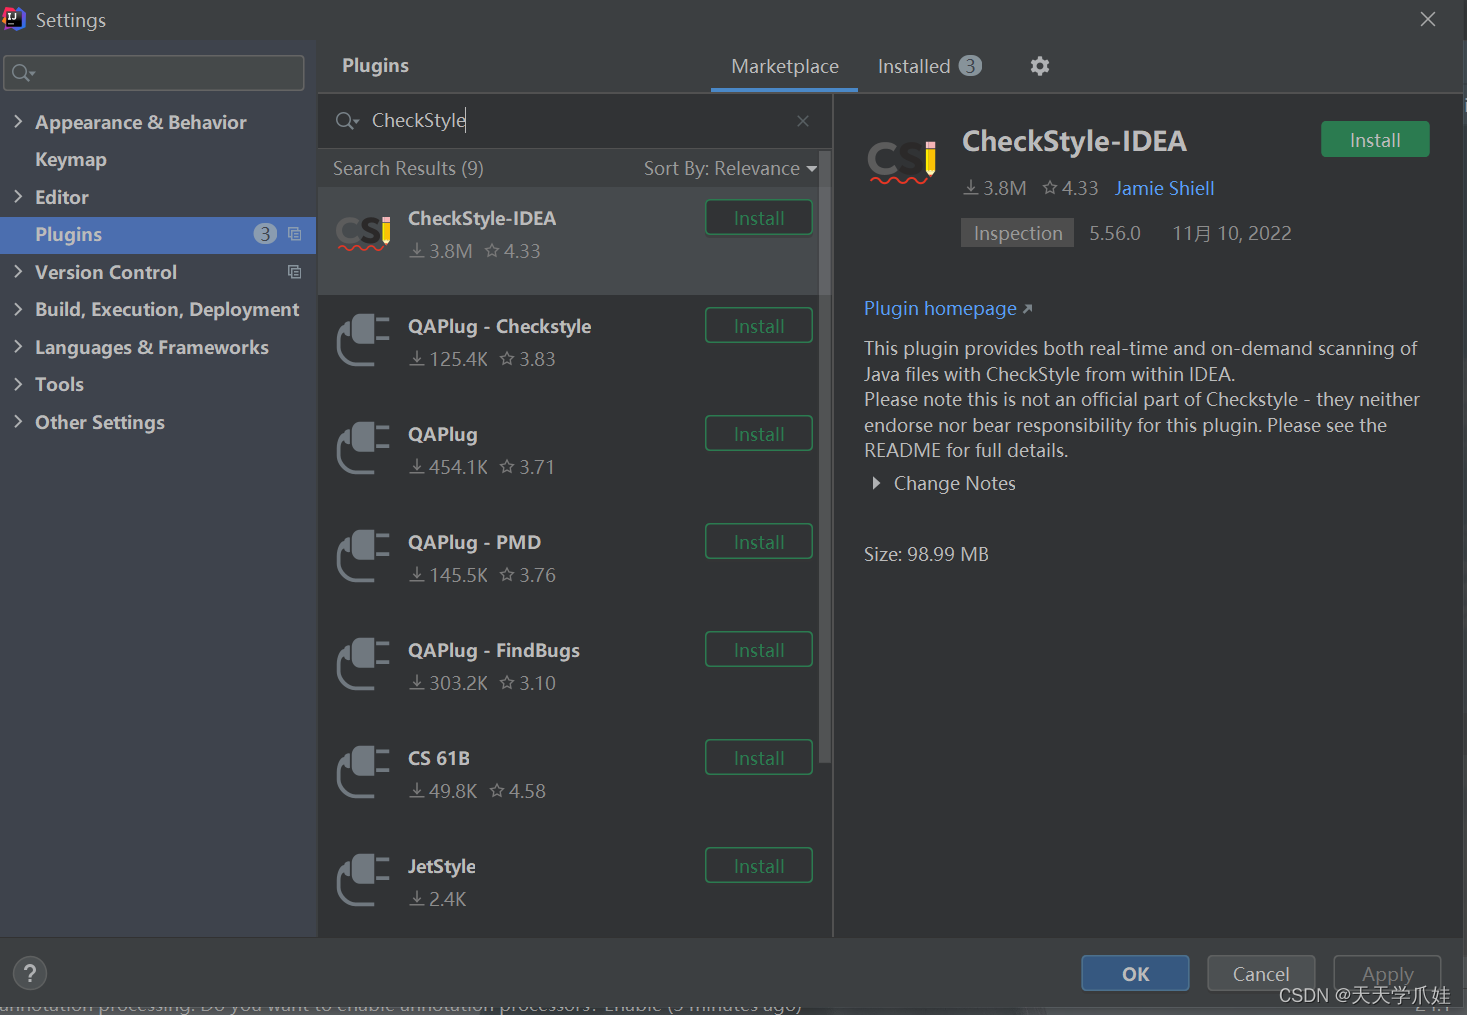The width and height of the screenshot is (1467, 1015).
Task: Expand the Tools settings node
Action: pyautogui.click(x=18, y=384)
